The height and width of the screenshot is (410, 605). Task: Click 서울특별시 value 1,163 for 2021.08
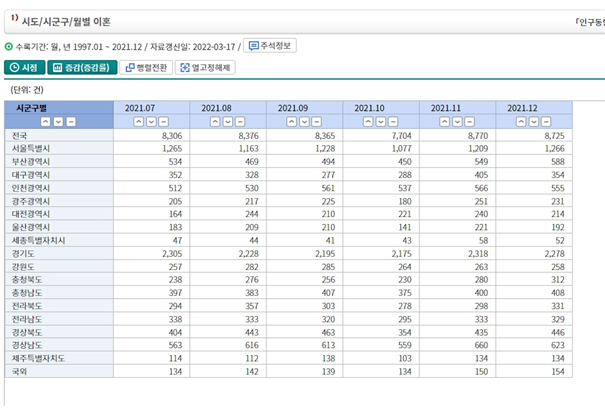(248, 149)
